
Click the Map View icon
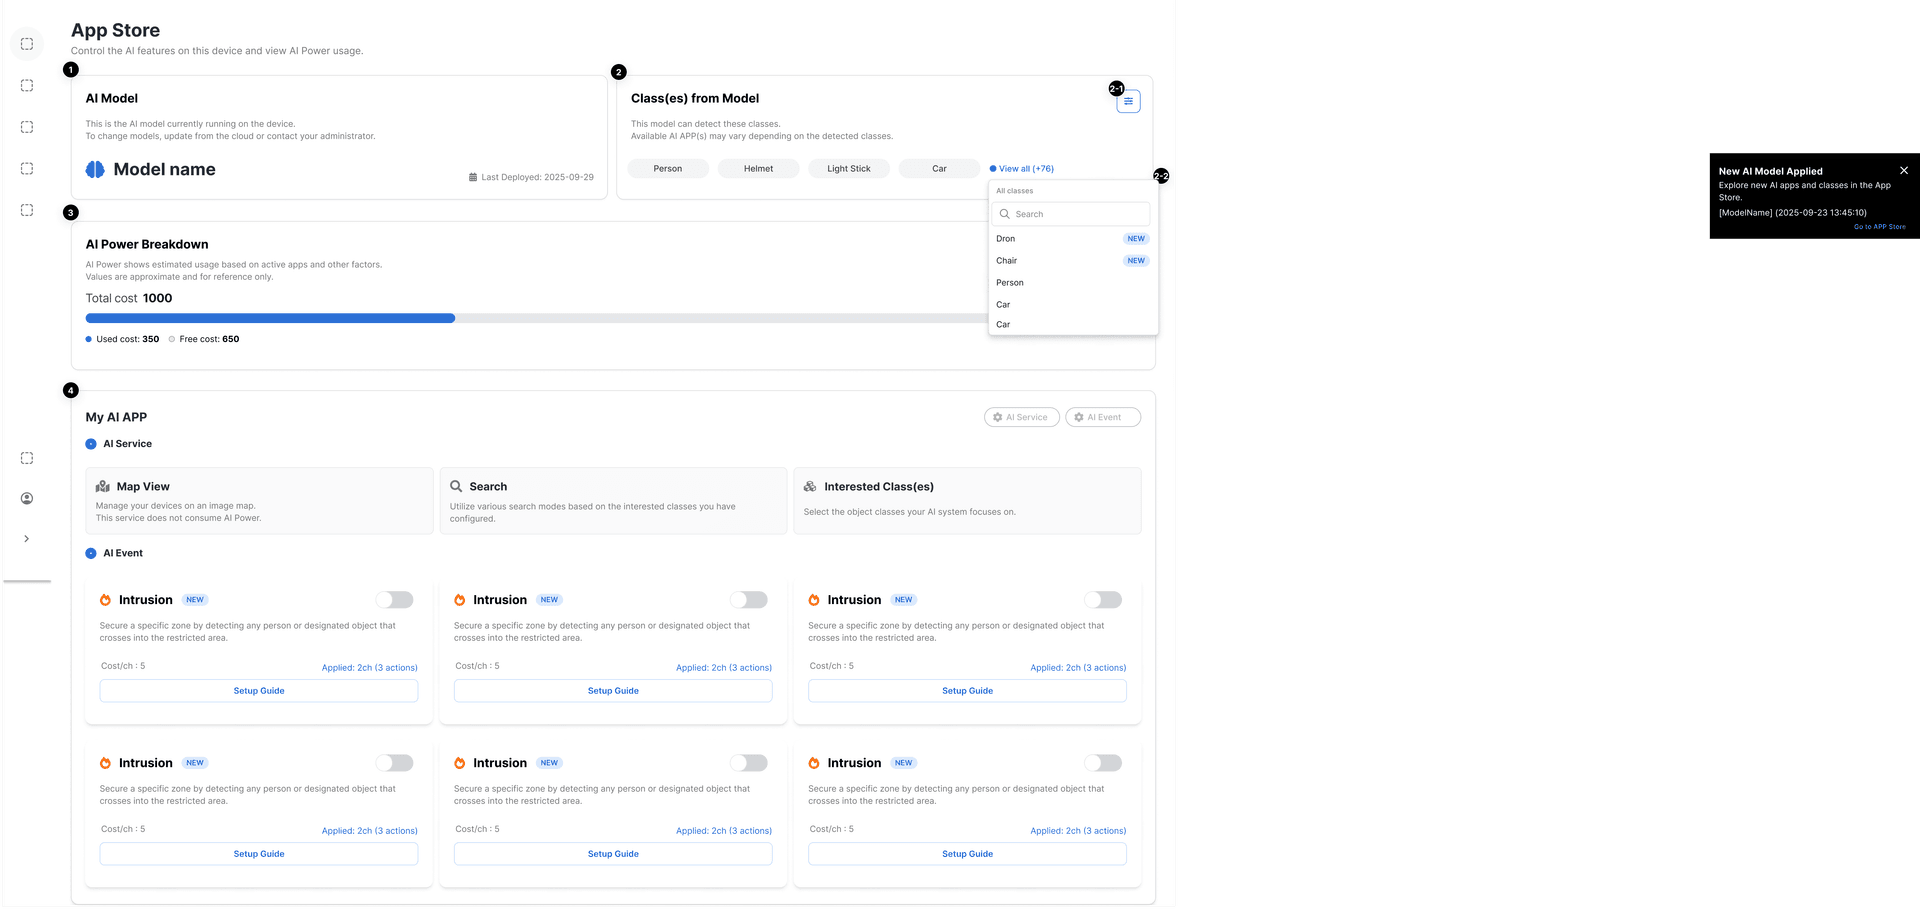pyautogui.click(x=103, y=487)
